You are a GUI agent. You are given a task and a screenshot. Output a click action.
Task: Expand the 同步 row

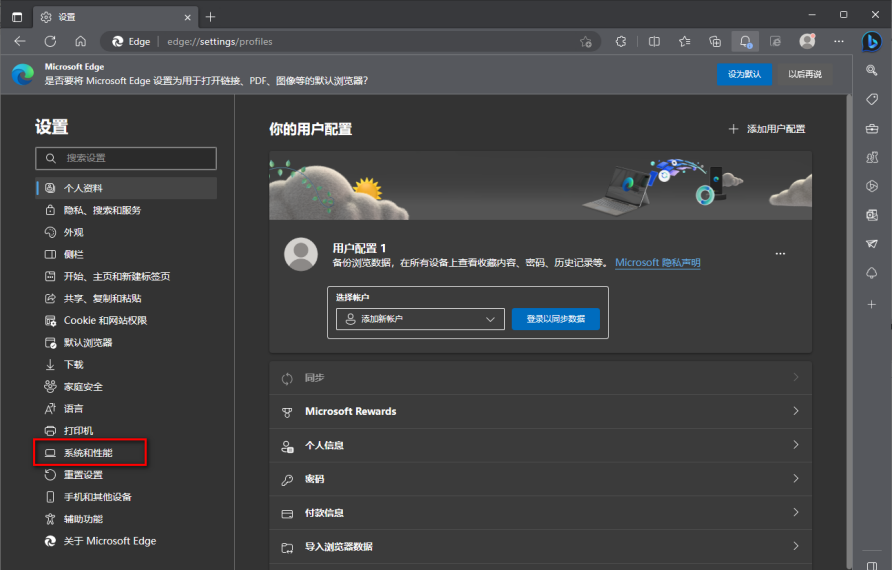540,378
